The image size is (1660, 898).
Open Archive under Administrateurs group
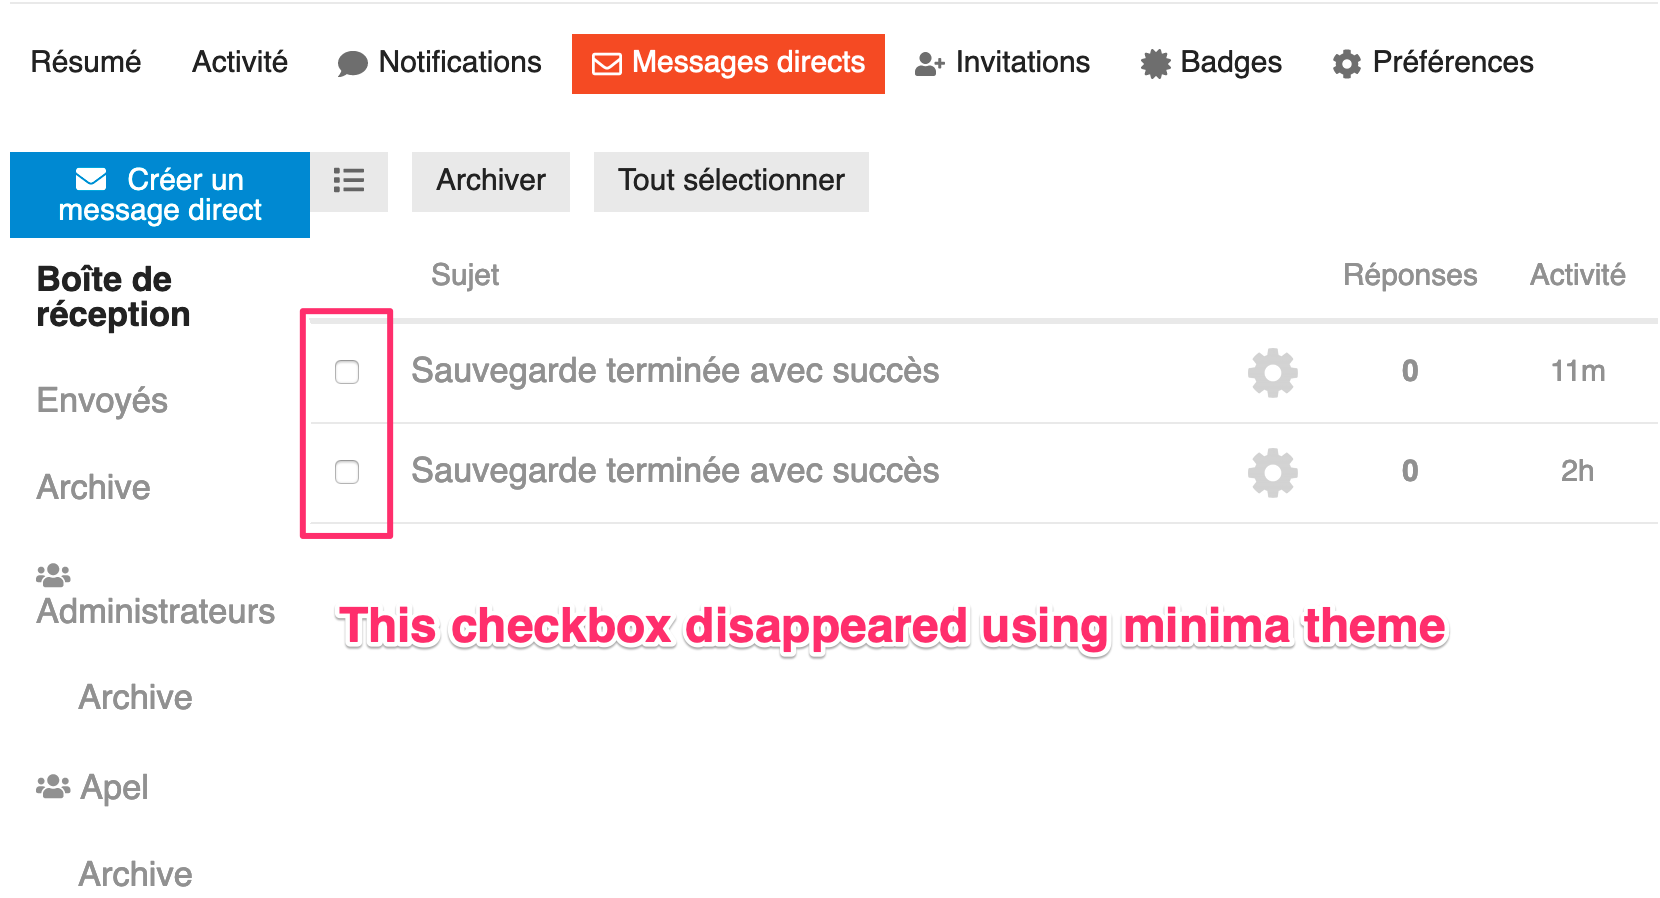pos(135,697)
